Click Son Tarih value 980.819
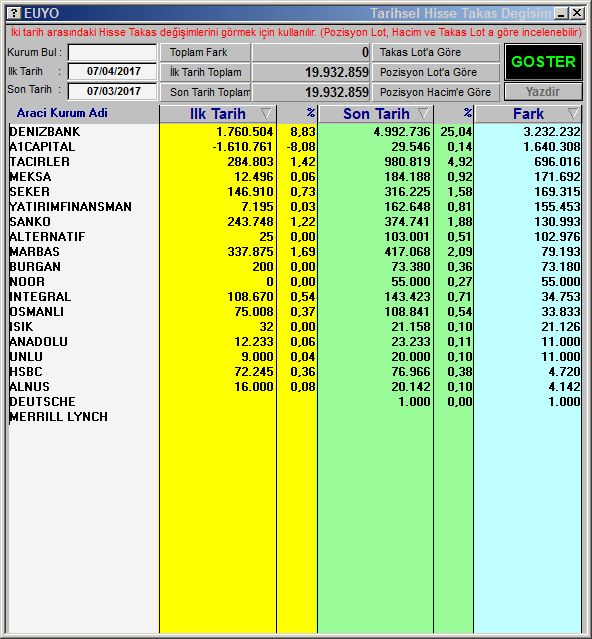The width and height of the screenshot is (592, 639). coord(407,162)
